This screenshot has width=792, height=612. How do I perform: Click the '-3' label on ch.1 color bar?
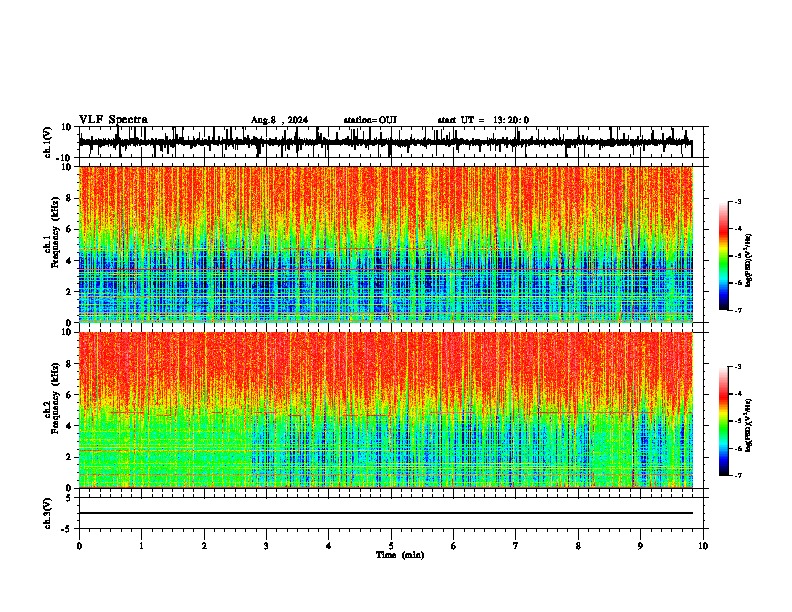coord(738,202)
